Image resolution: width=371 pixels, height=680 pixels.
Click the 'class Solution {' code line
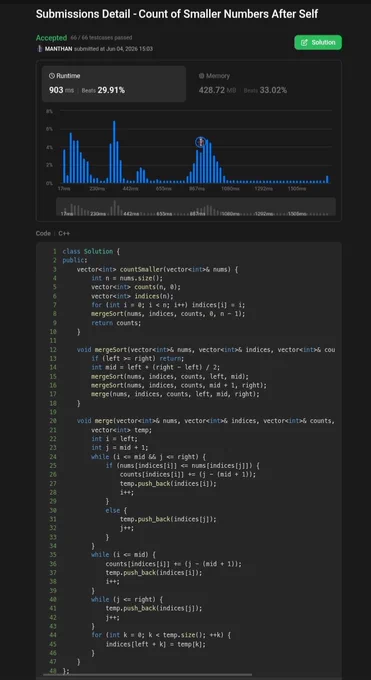(x=91, y=252)
